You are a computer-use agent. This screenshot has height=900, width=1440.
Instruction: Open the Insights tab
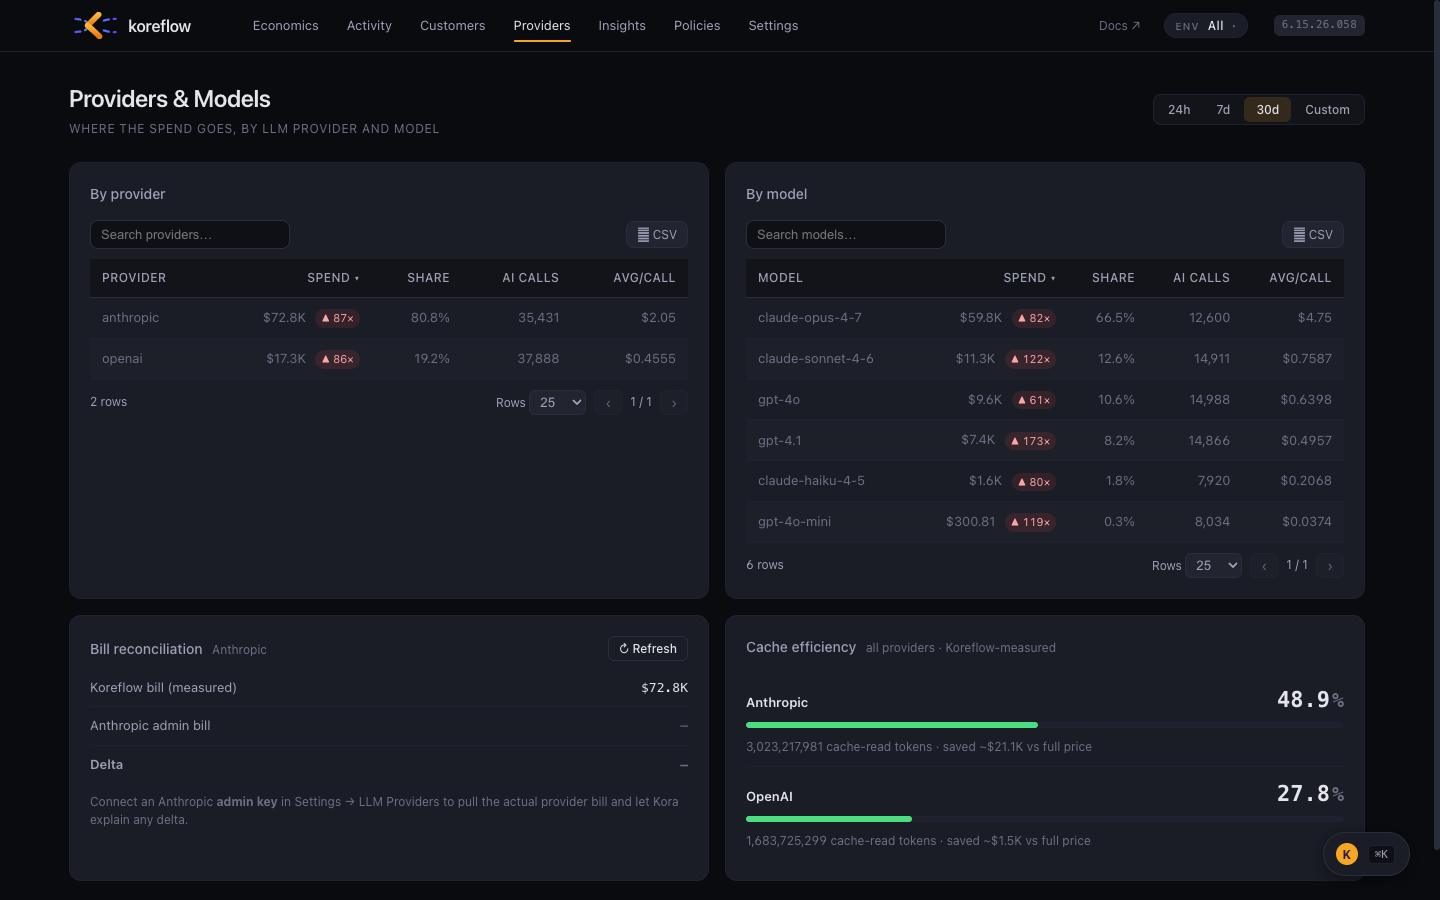coord(622,26)
